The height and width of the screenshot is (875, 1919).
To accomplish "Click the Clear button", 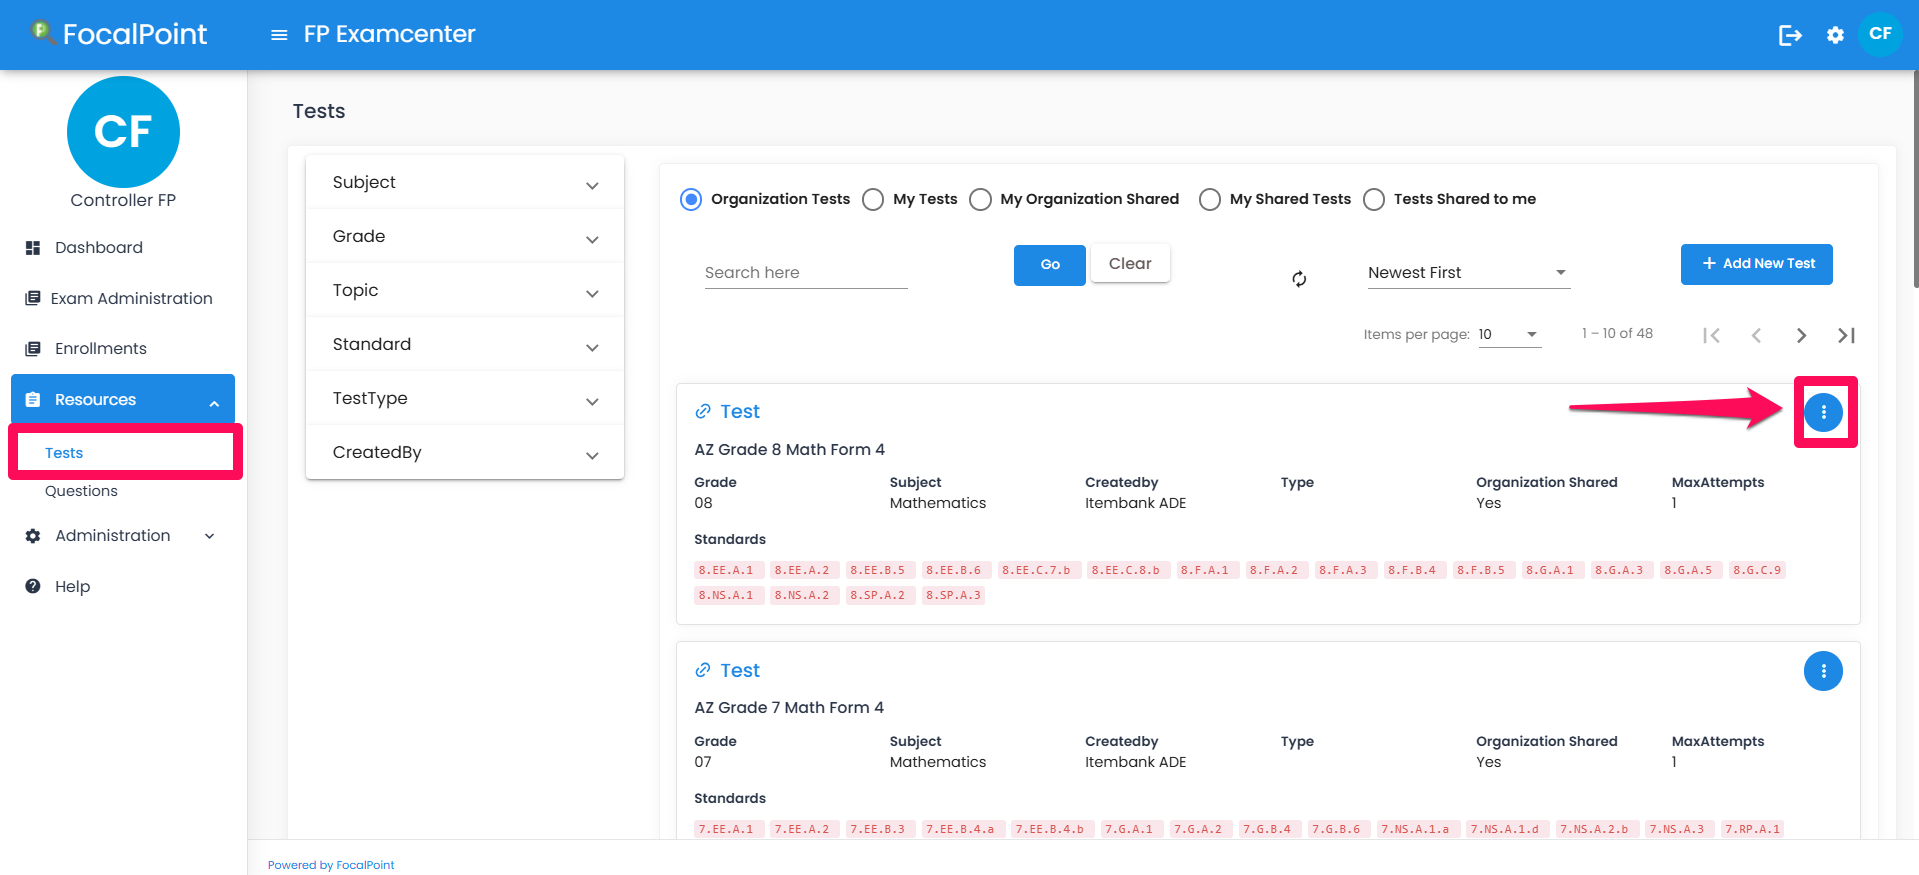I will (x=1130, y=264).
